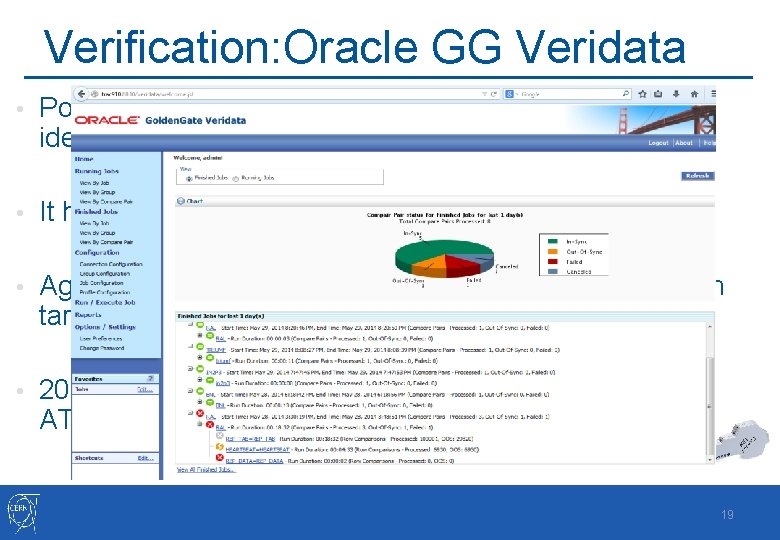
Task: Click the Google search input field
Action: click(x=567, y=94)
